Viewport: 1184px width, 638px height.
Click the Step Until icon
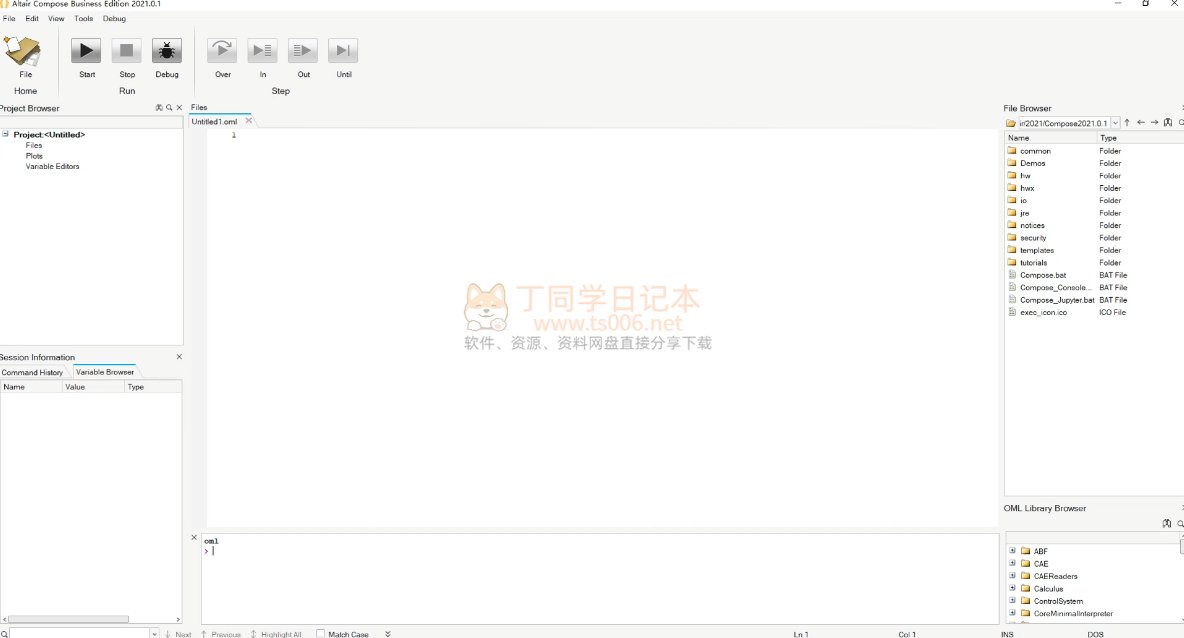pyautogui.click(x=343, y=51)
